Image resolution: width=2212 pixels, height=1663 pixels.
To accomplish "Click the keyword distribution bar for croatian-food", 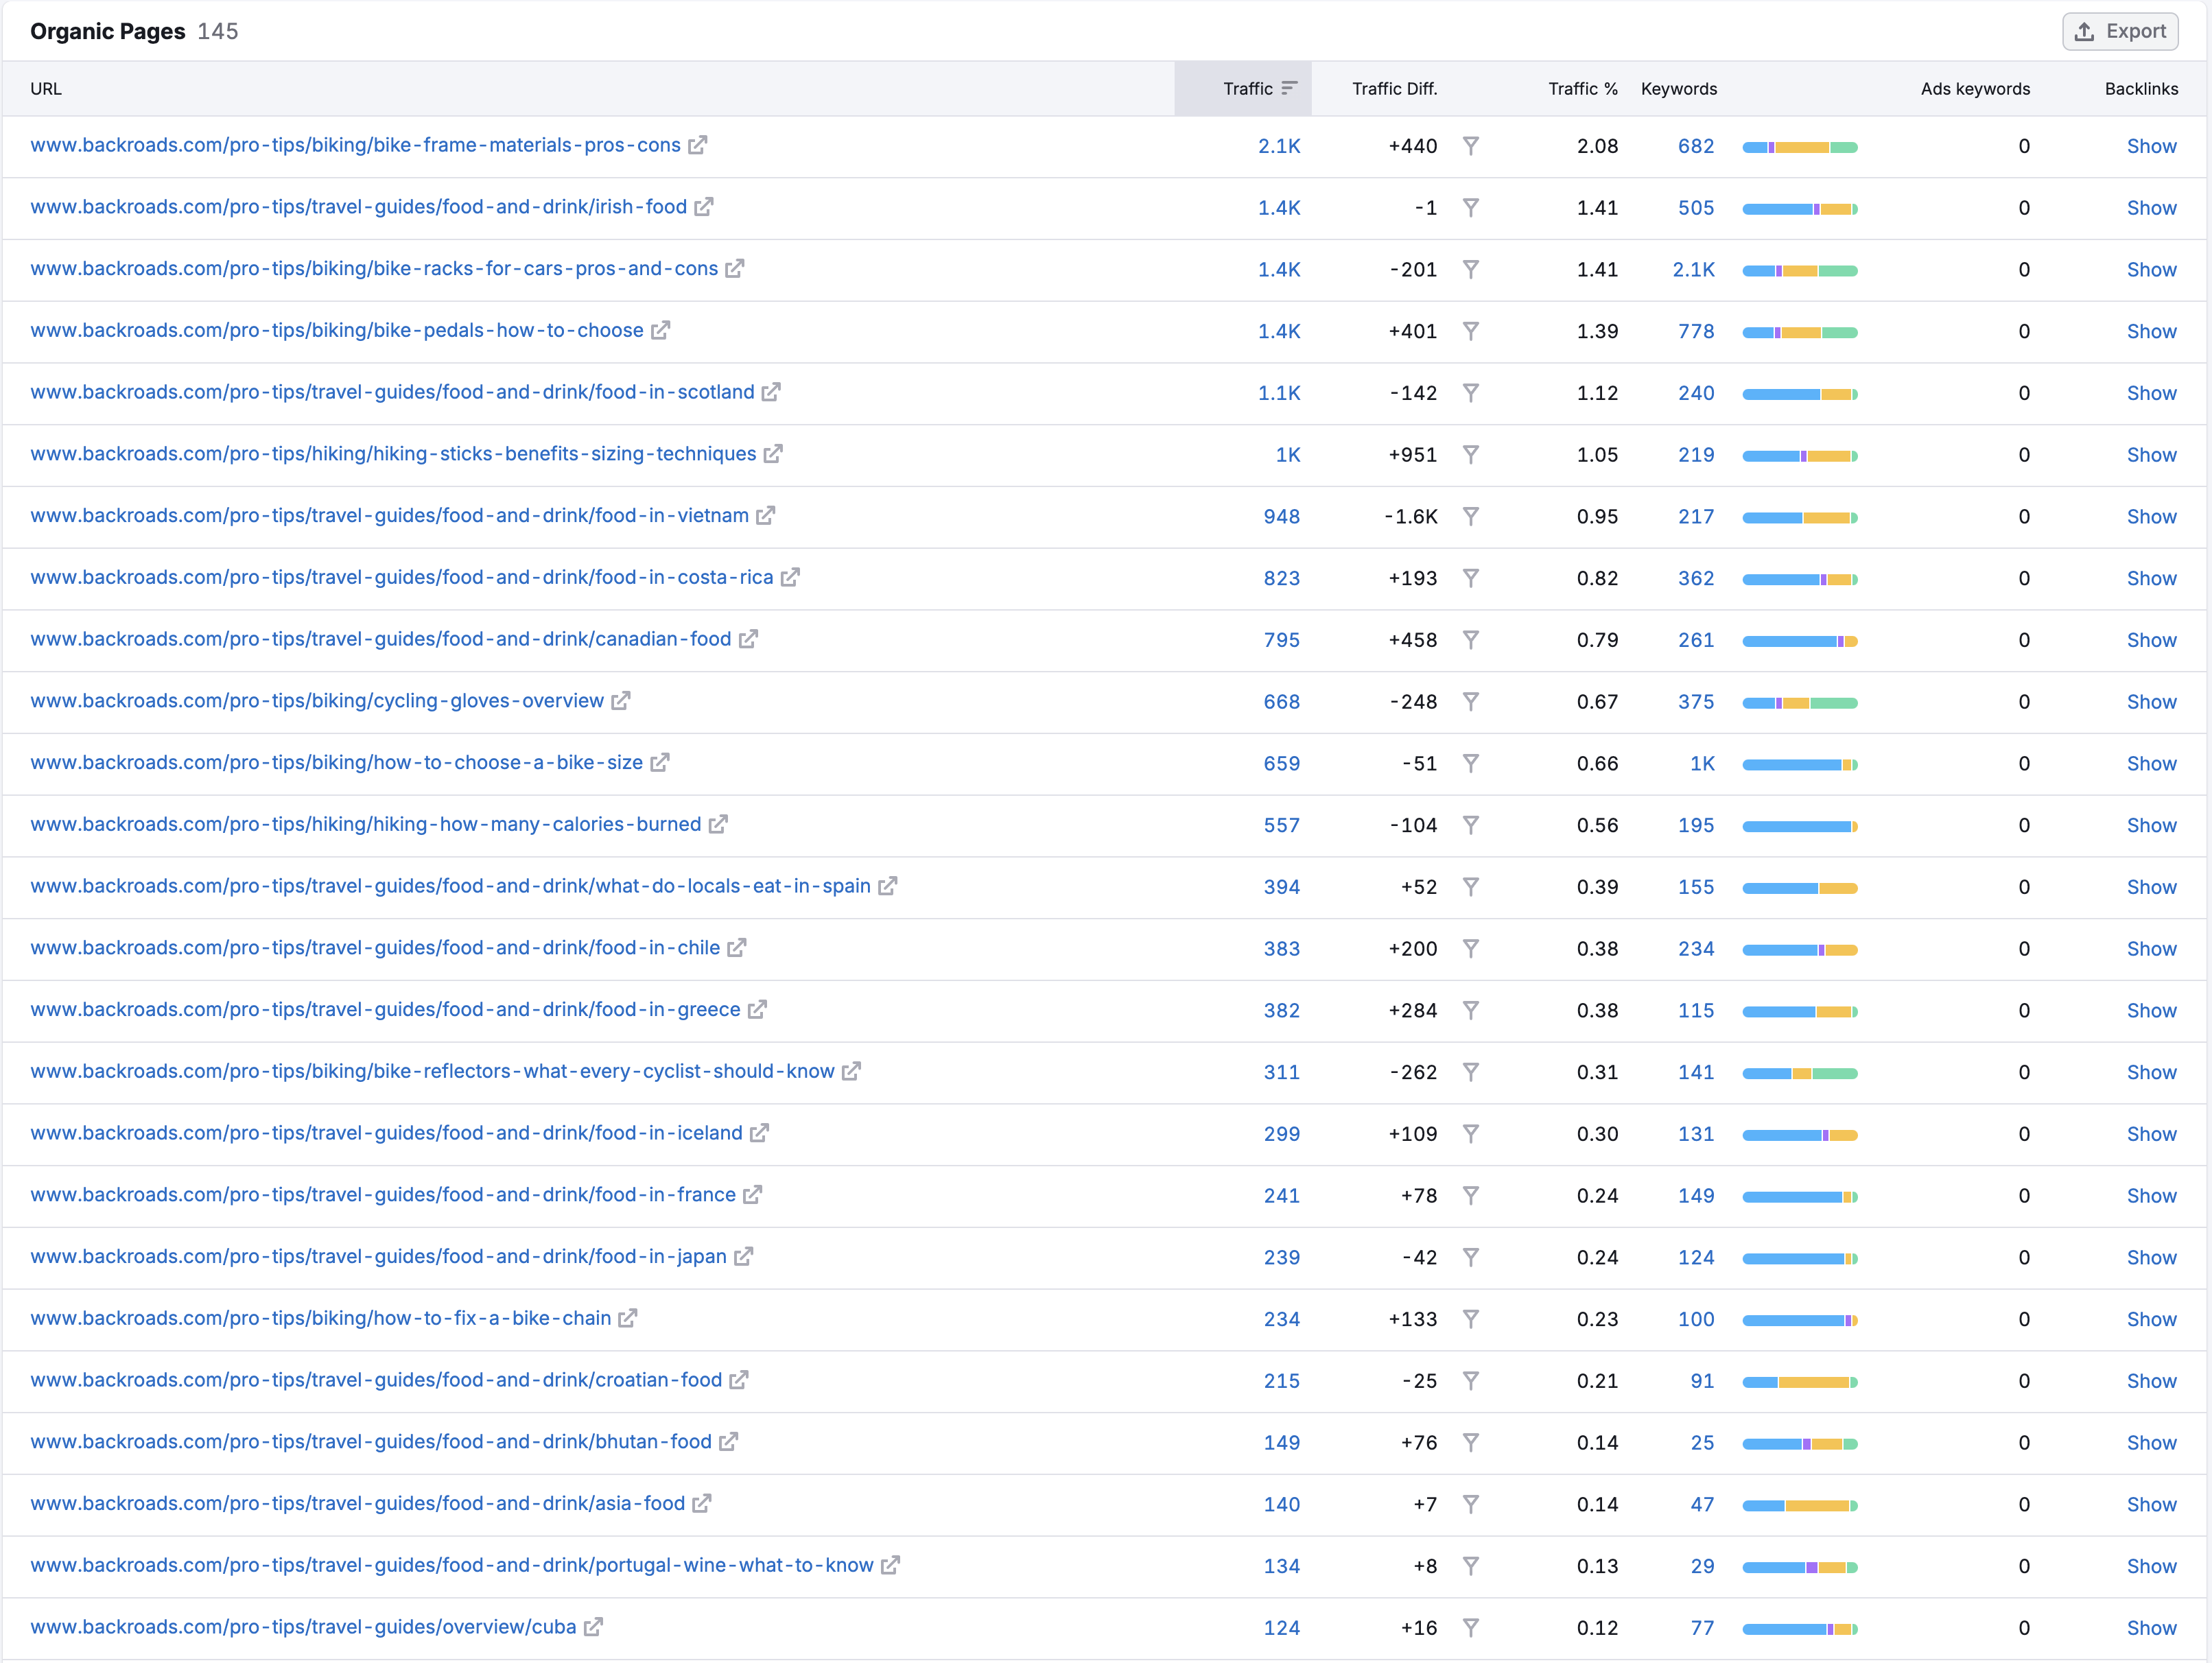I will 1800,1380.
